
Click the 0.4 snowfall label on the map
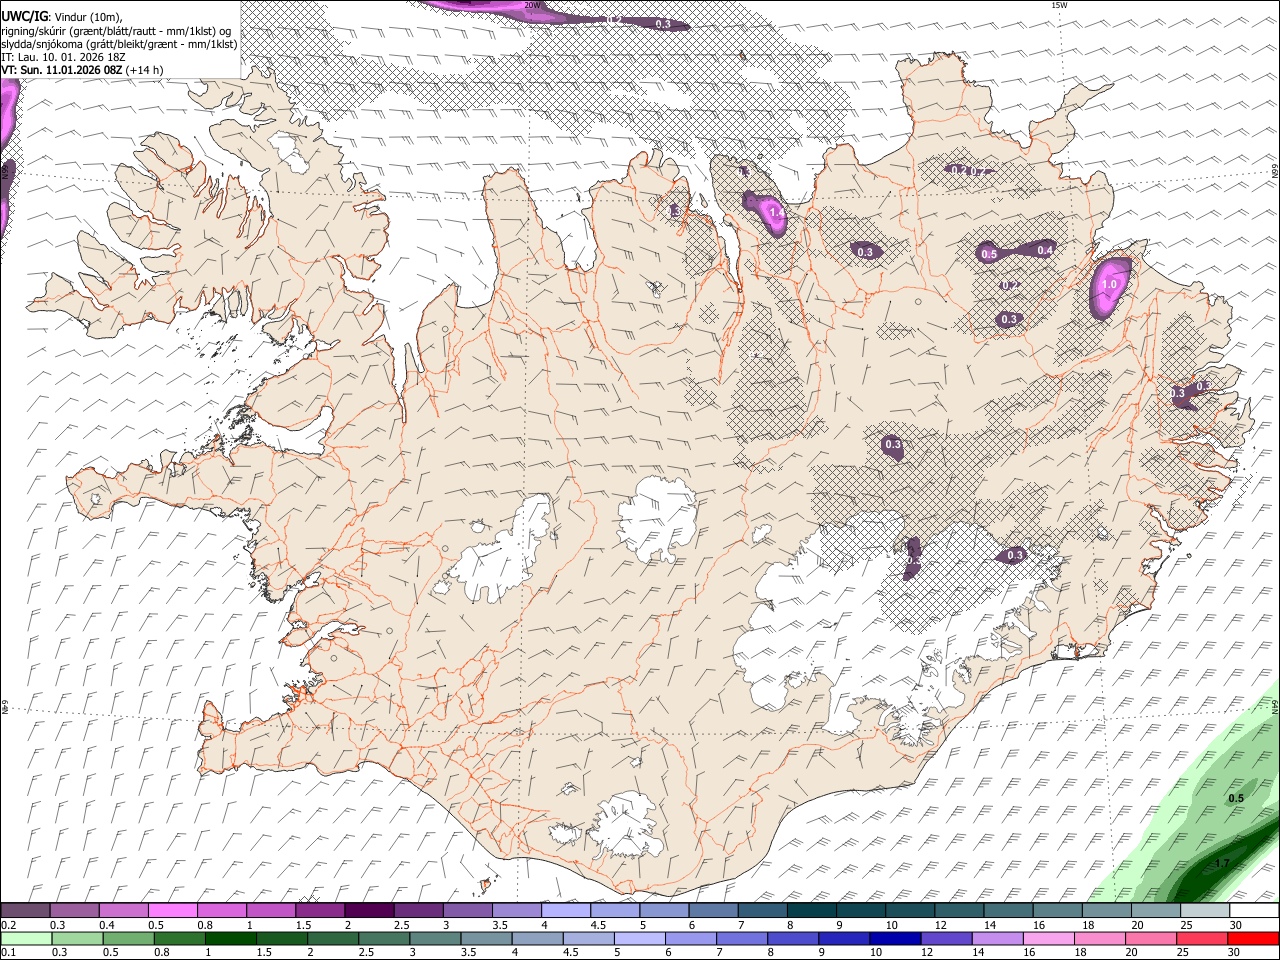[x=1045, y=250]
